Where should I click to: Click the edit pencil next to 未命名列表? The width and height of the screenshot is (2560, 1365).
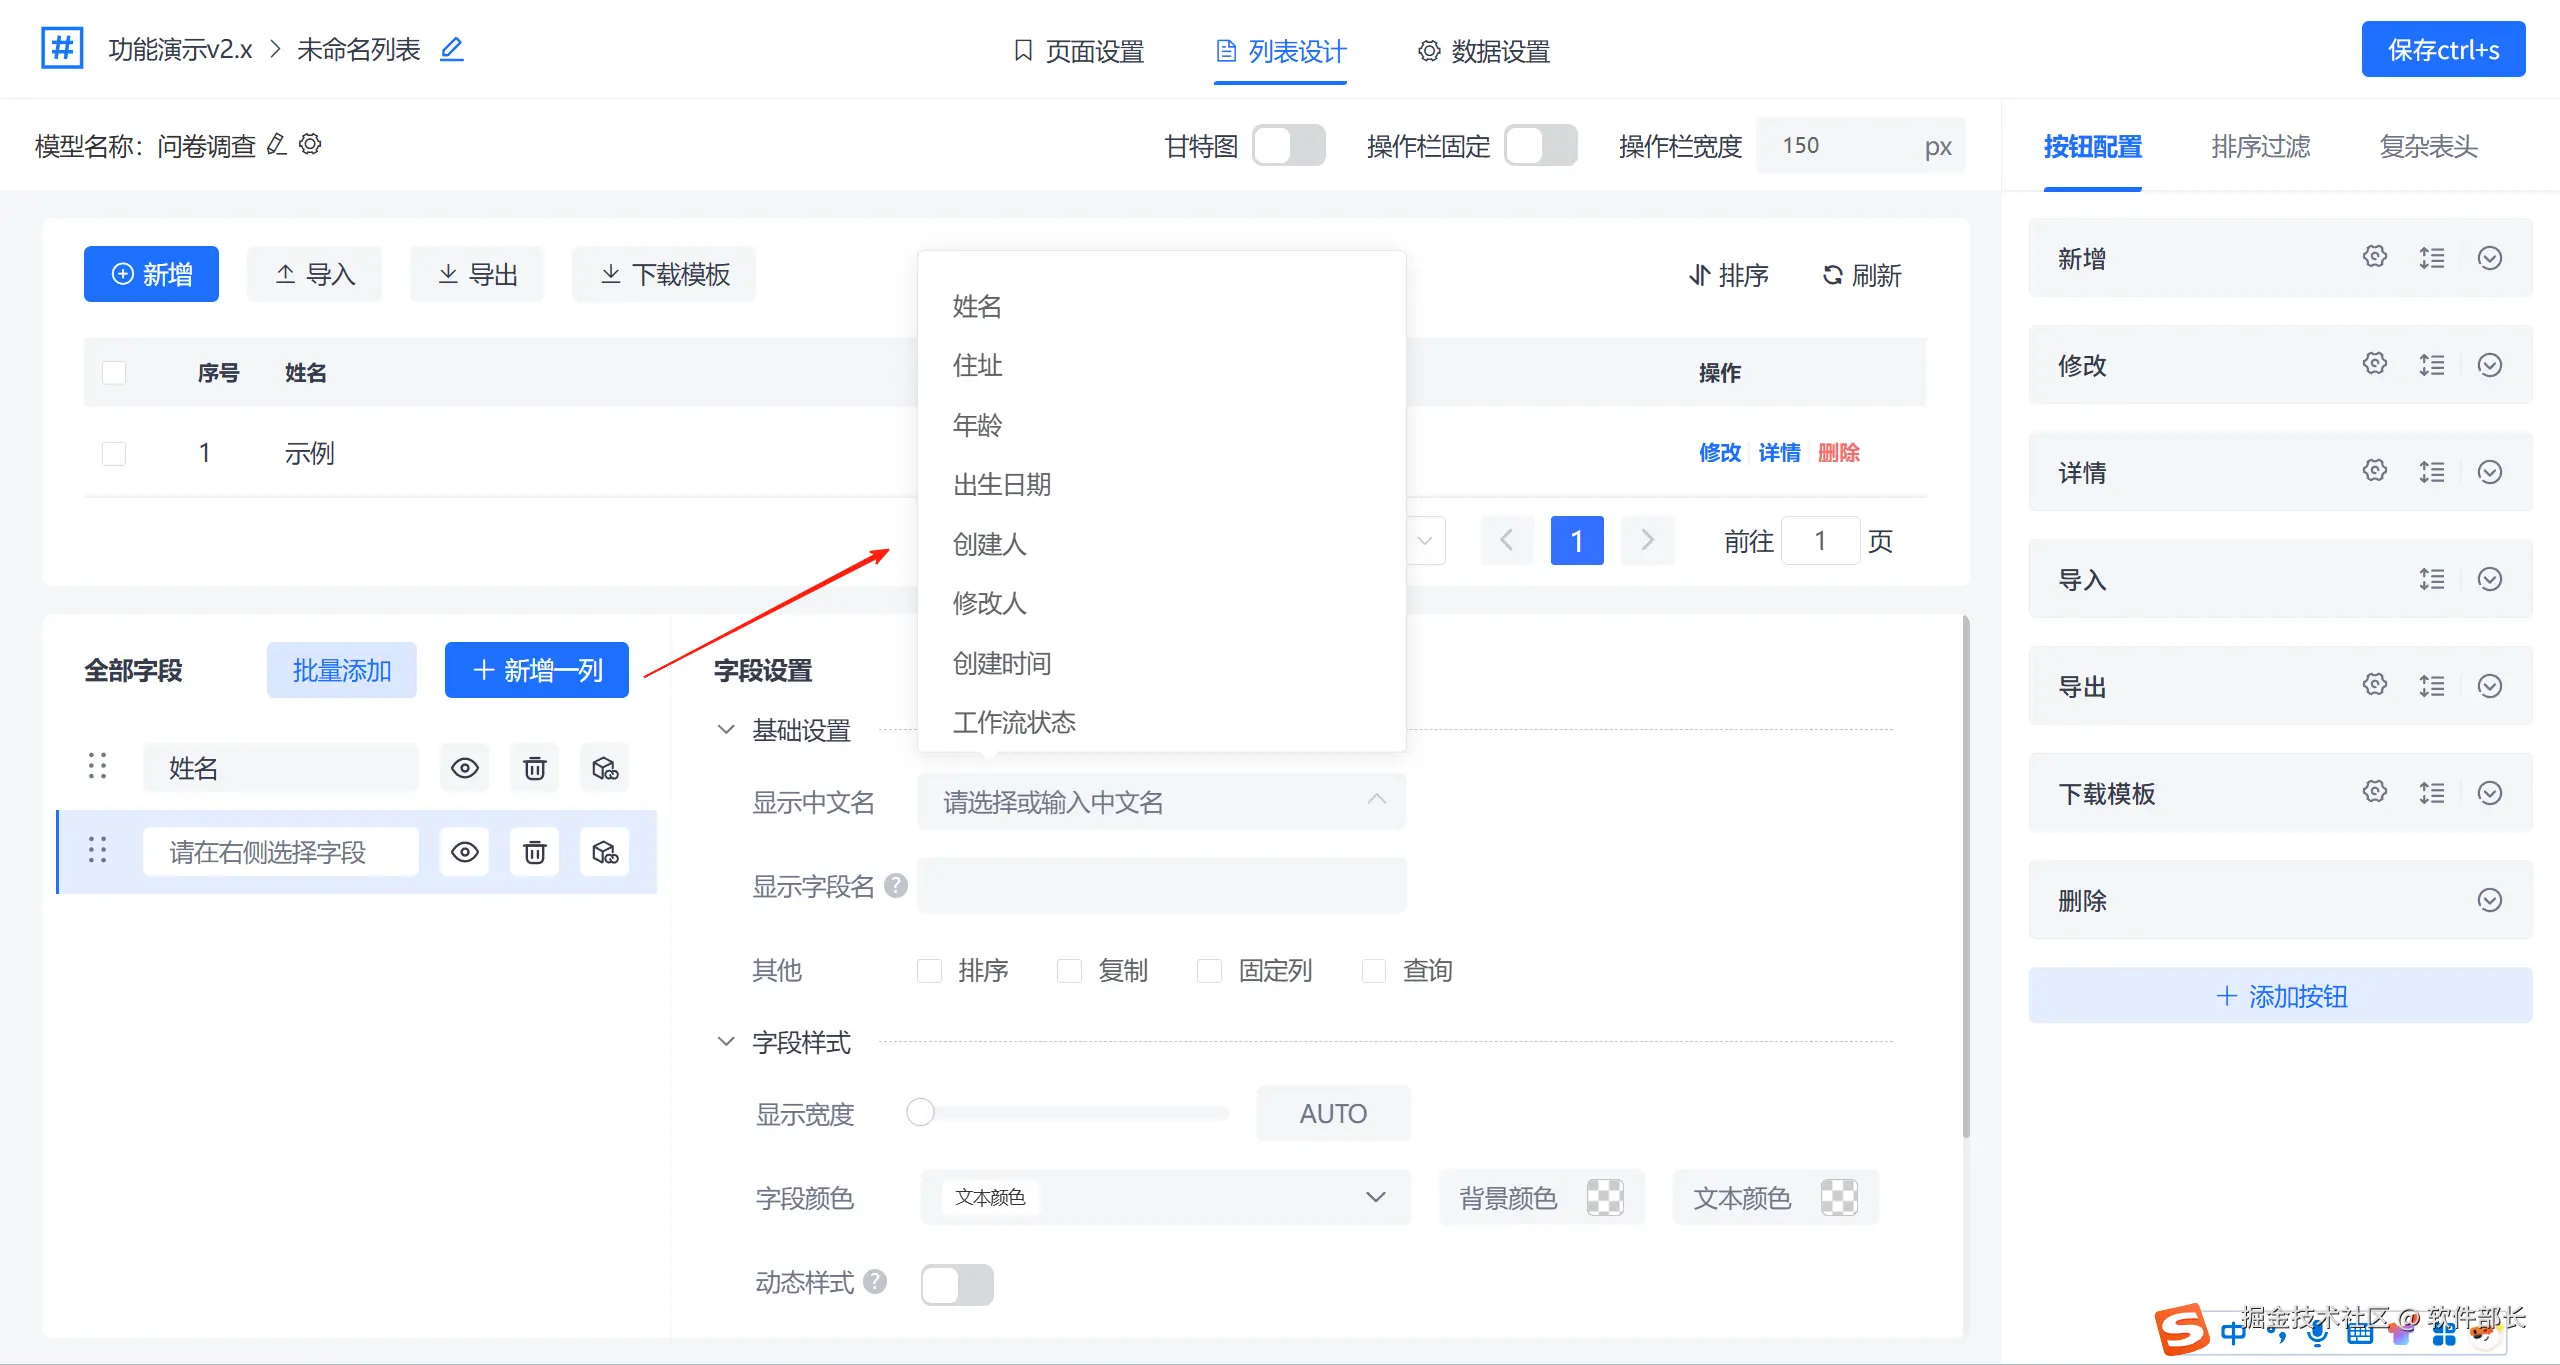tap(452, 49)
